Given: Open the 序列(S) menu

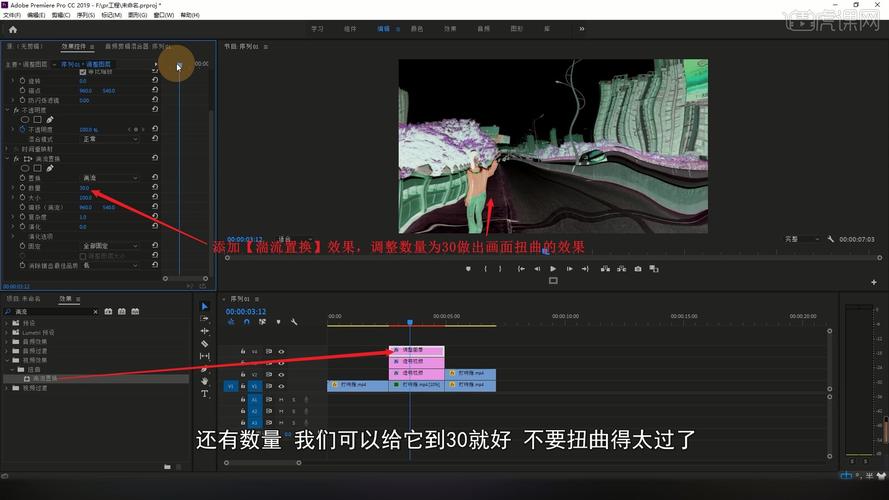Looking at the screenshot, I should coord(86,15).
